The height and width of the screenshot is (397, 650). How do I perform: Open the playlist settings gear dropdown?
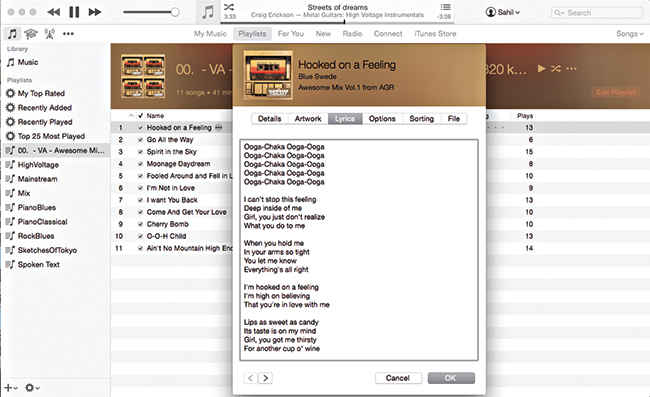pos(32,388)
